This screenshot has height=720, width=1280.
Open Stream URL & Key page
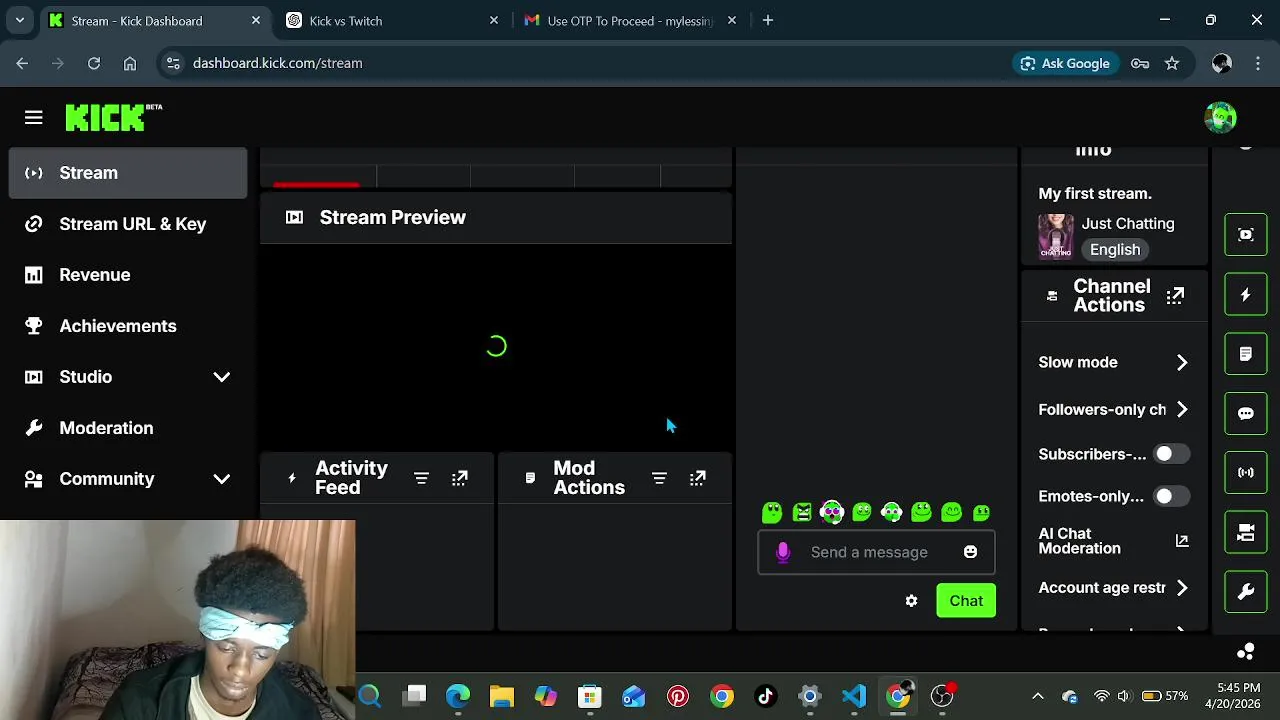[x=128, y=224]
